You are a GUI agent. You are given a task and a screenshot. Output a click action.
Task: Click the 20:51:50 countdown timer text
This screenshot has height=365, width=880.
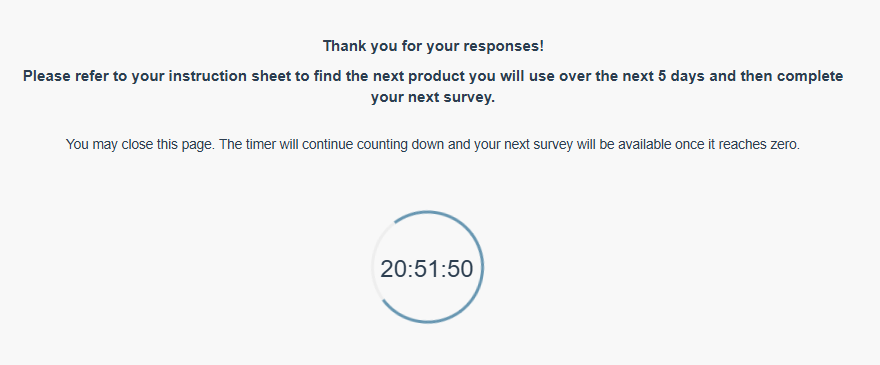point(427,269)
